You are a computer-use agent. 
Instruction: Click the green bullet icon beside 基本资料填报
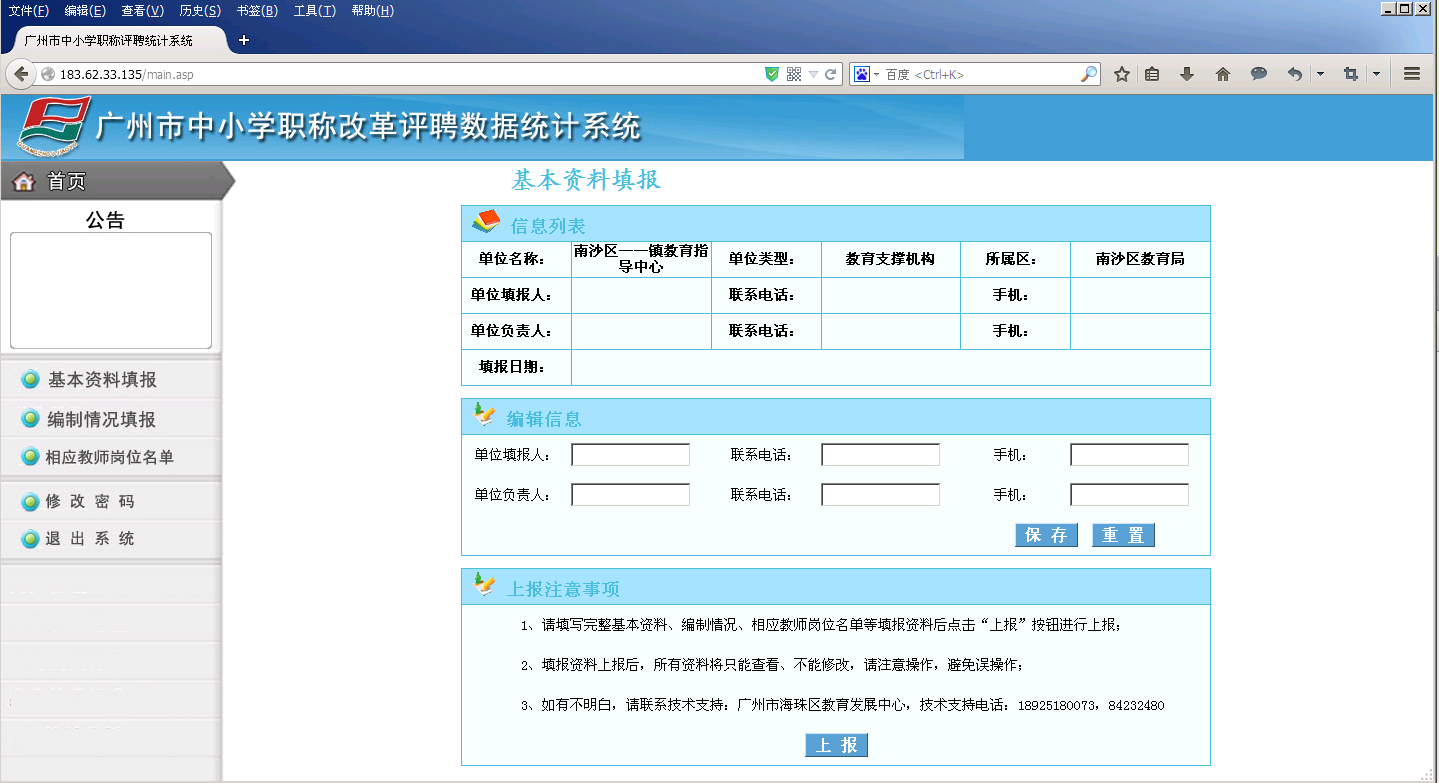tap(31, 380)
